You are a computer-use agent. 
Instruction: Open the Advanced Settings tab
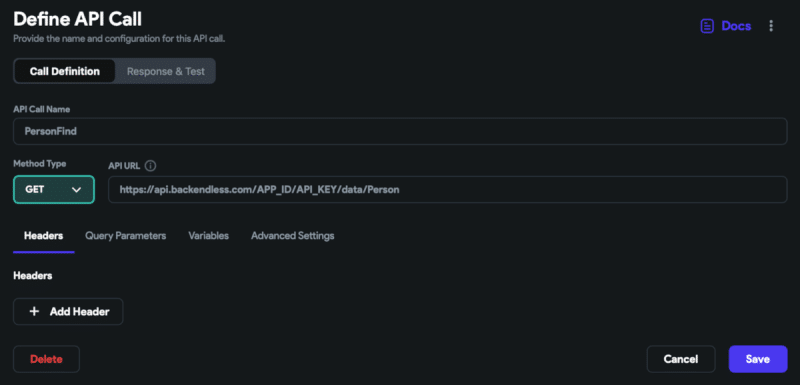293,236
